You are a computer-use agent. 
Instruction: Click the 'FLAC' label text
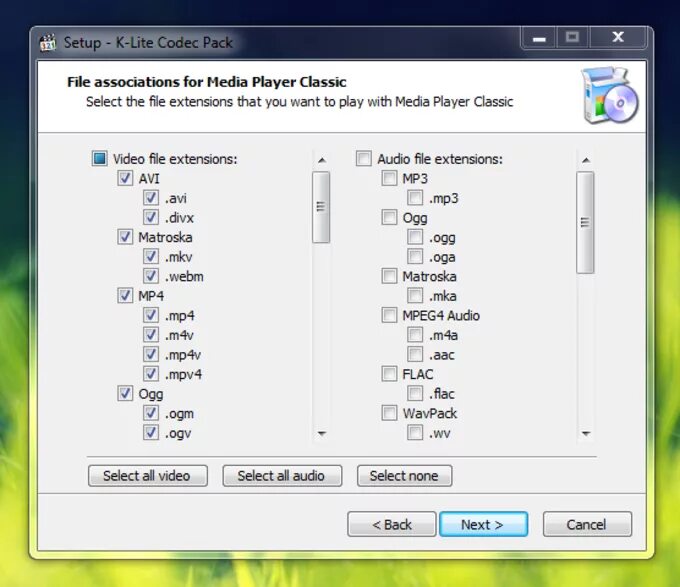click(x=418, y=374)
